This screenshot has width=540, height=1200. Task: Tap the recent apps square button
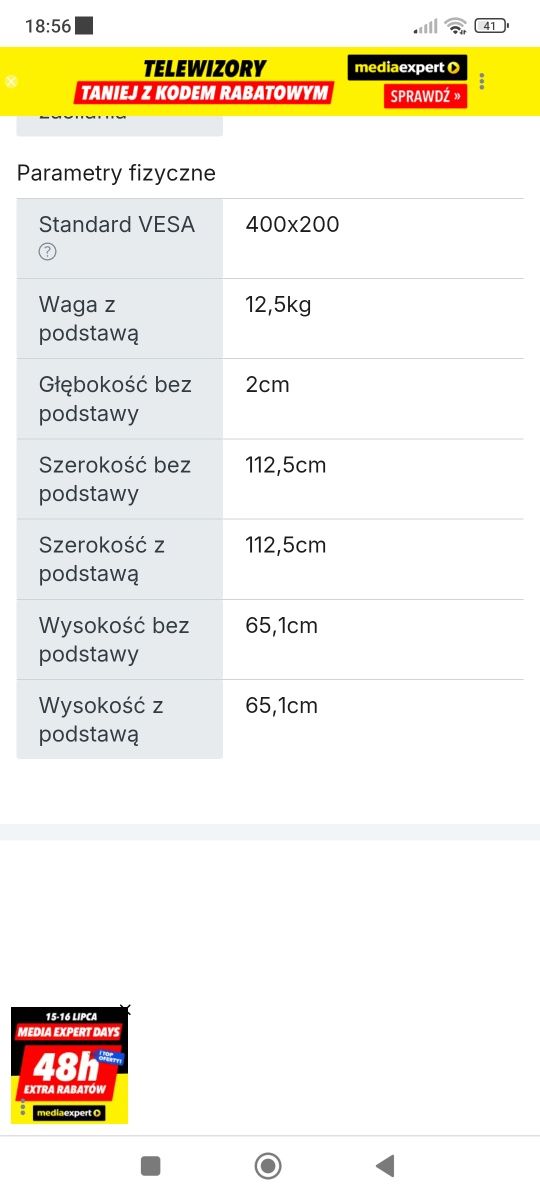[151, 1165]
